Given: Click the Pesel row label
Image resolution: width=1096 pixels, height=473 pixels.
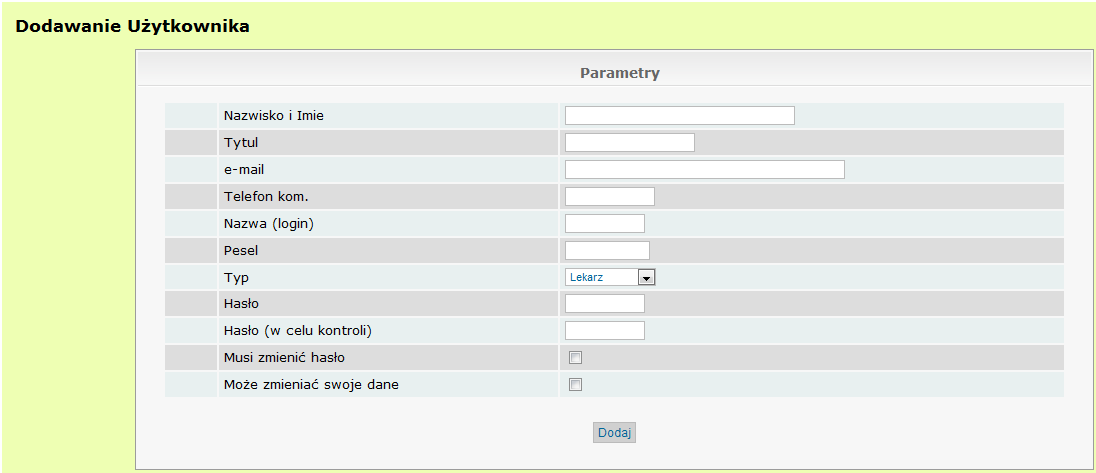Looking at the screenshot, I should point(240,250).
